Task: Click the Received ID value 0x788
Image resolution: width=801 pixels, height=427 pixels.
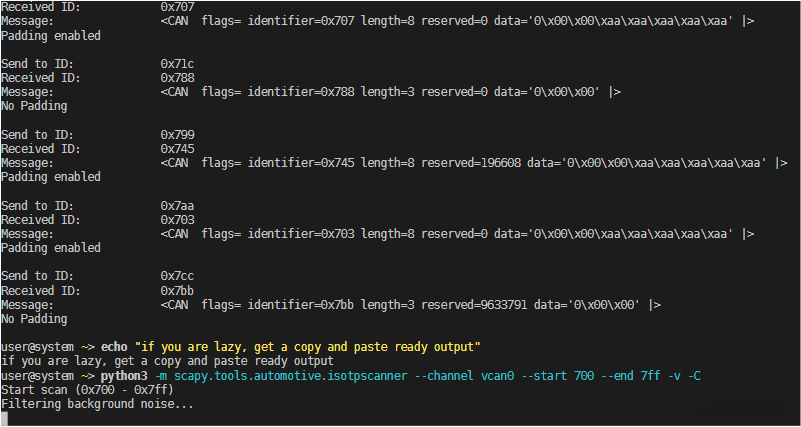Action: click(x=176, y=78)
